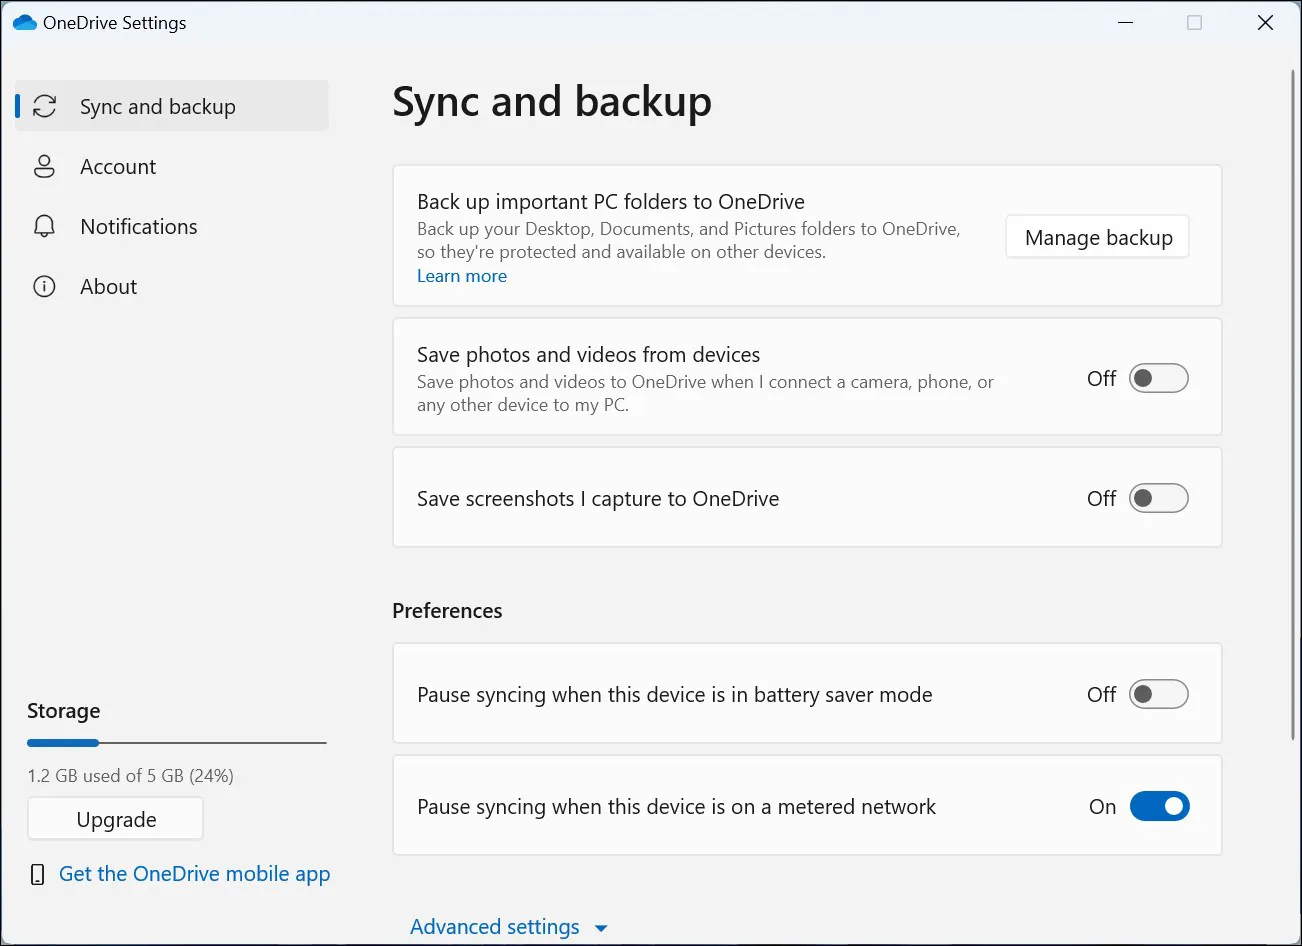Screen dimensions: 1302x946
Task: Click the OneDrive cloud icon in titlebar
Action: tap(23, 21)
